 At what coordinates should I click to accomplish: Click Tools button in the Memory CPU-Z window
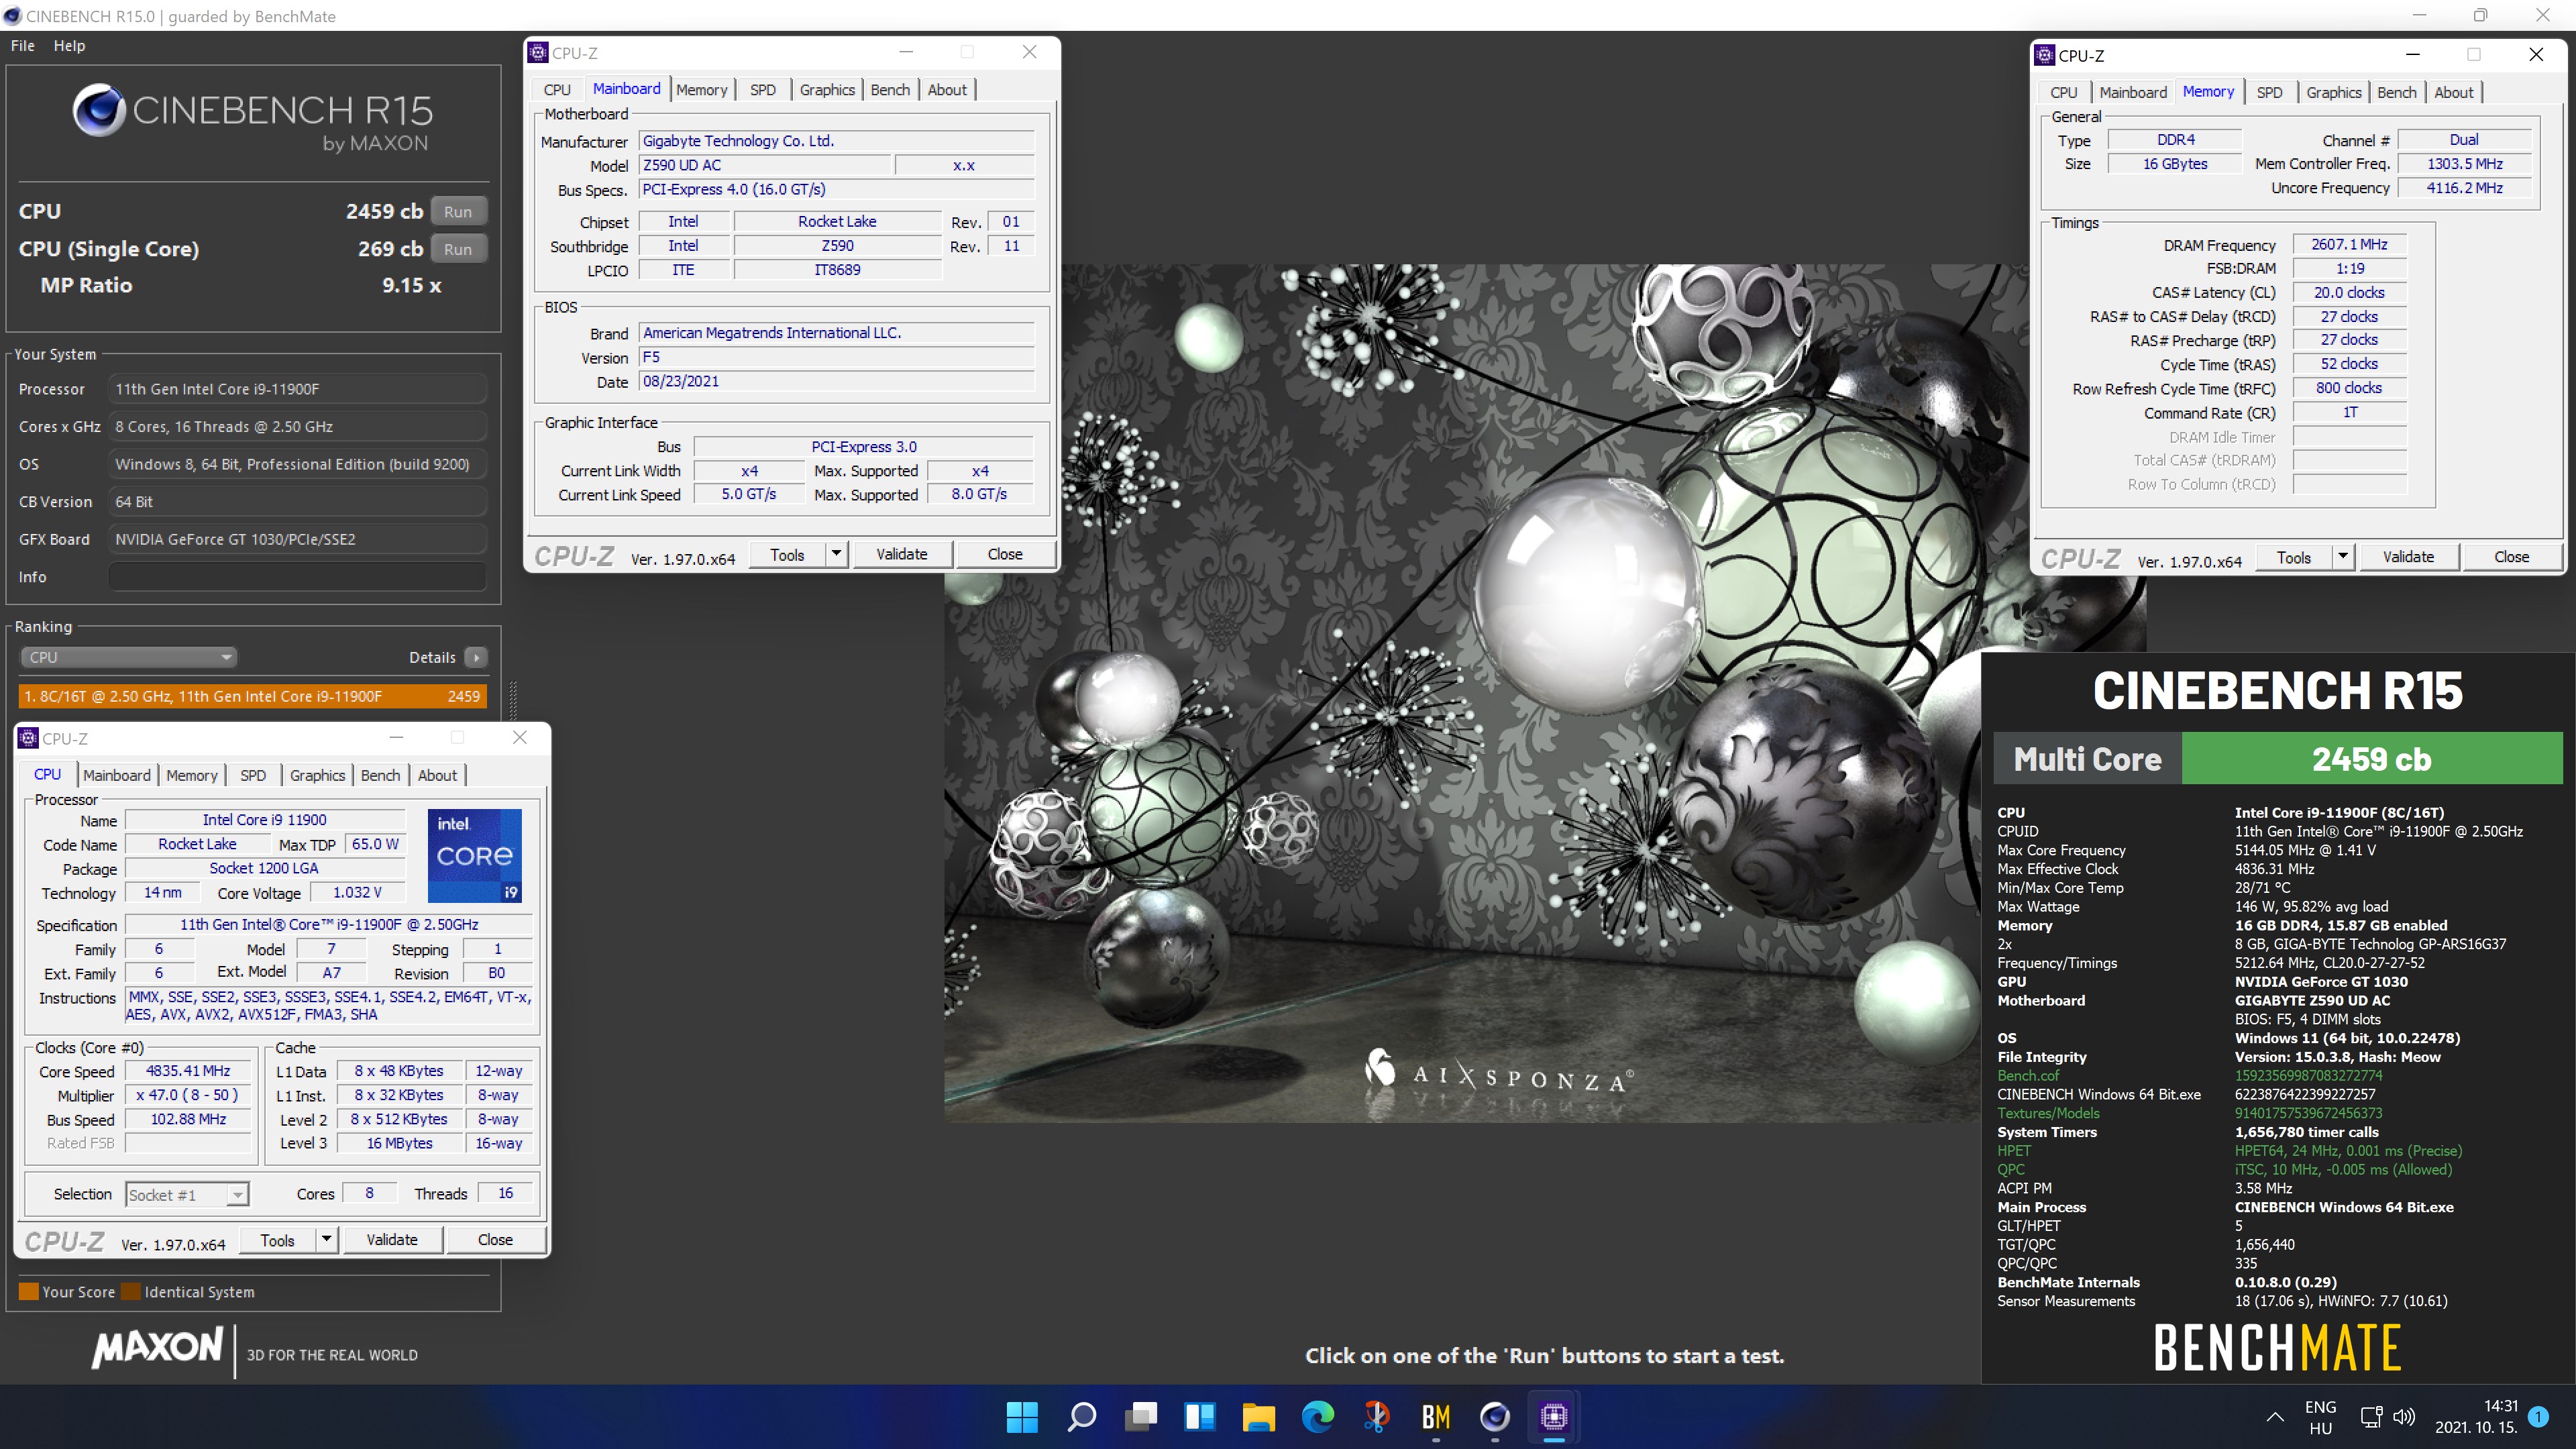tap(2294, 557)
